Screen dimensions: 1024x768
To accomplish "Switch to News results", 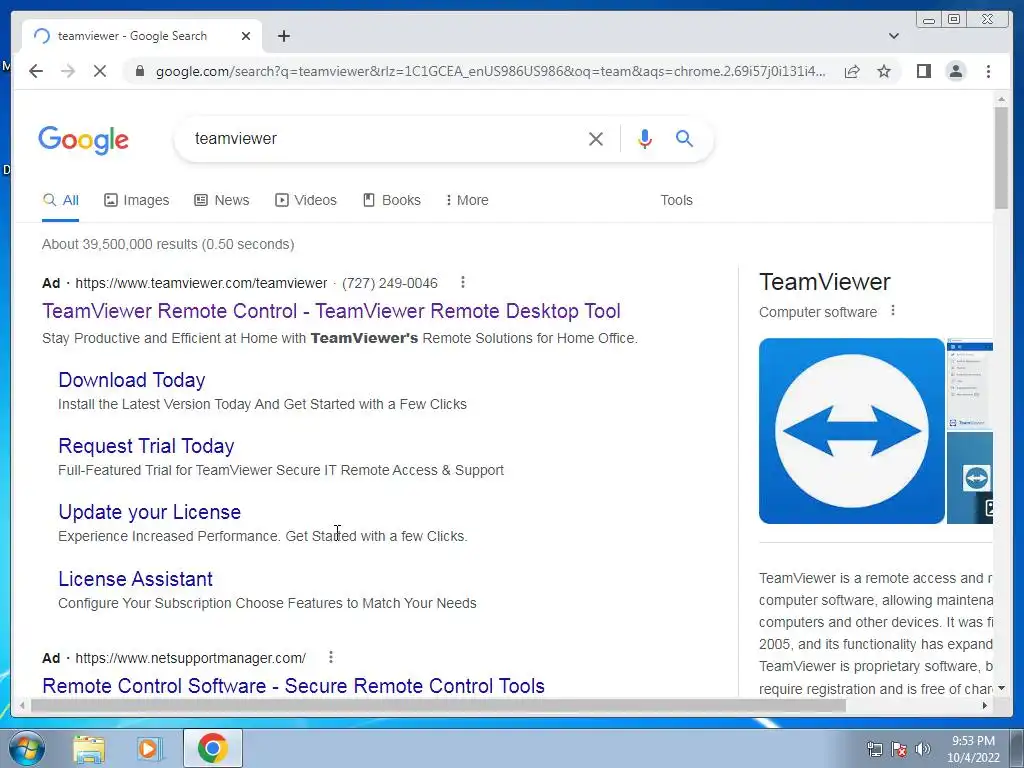I will [222, 200].
